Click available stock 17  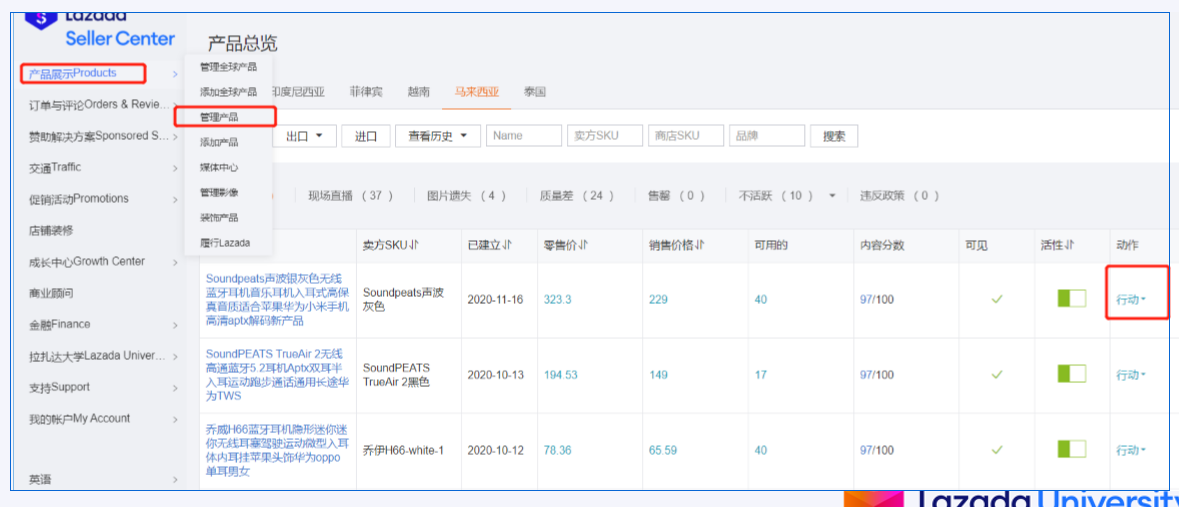coord(761,375)
